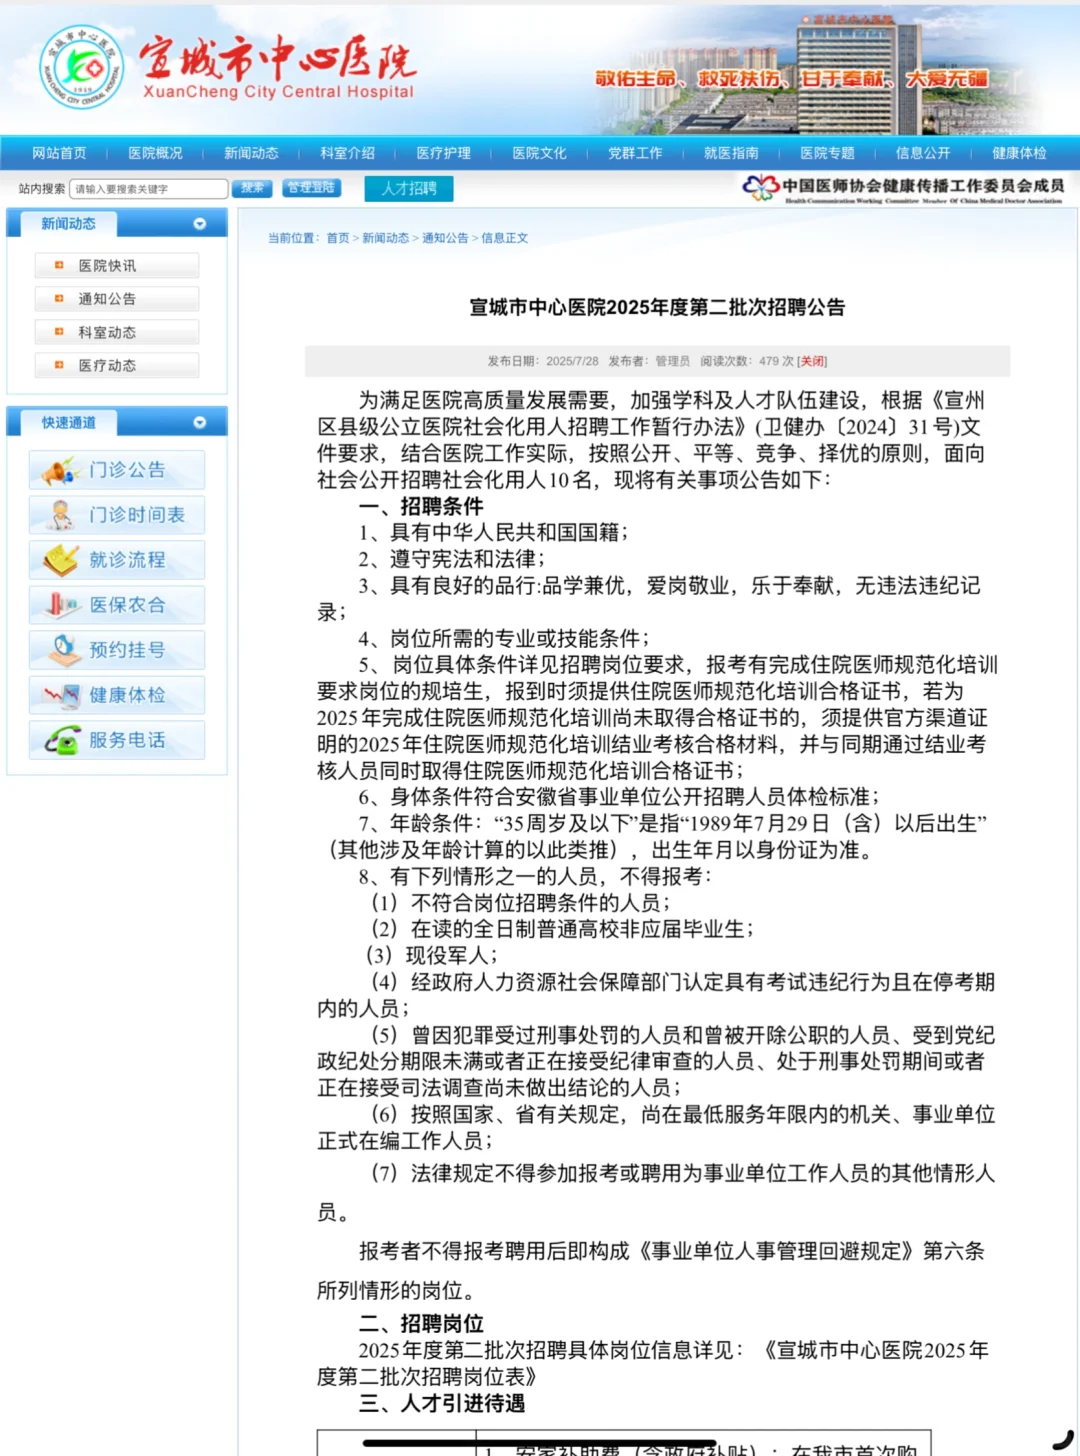This screenshot has width=1080, height=1456.
Task: Click the 服务电话 telephone icon
Action: point(63,740)
